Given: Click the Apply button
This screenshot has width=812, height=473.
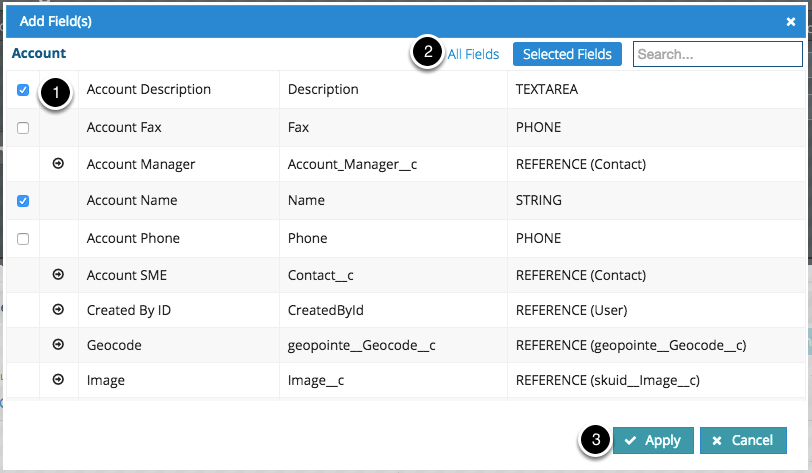Looking at the screenshot, I should (652, 440).
